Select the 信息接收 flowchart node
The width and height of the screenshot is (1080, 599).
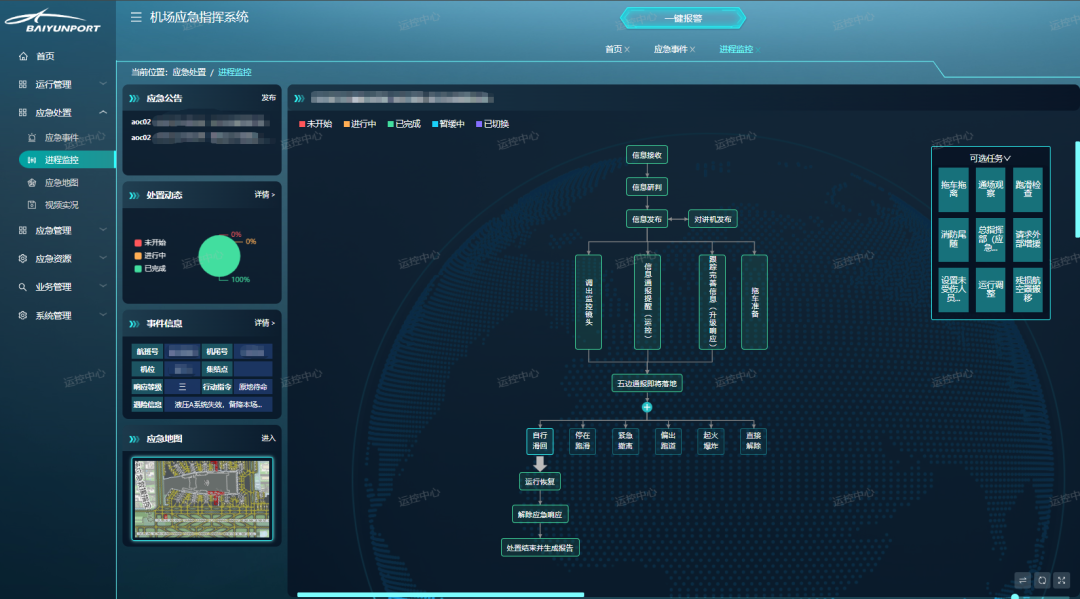[x=647, y=155]
